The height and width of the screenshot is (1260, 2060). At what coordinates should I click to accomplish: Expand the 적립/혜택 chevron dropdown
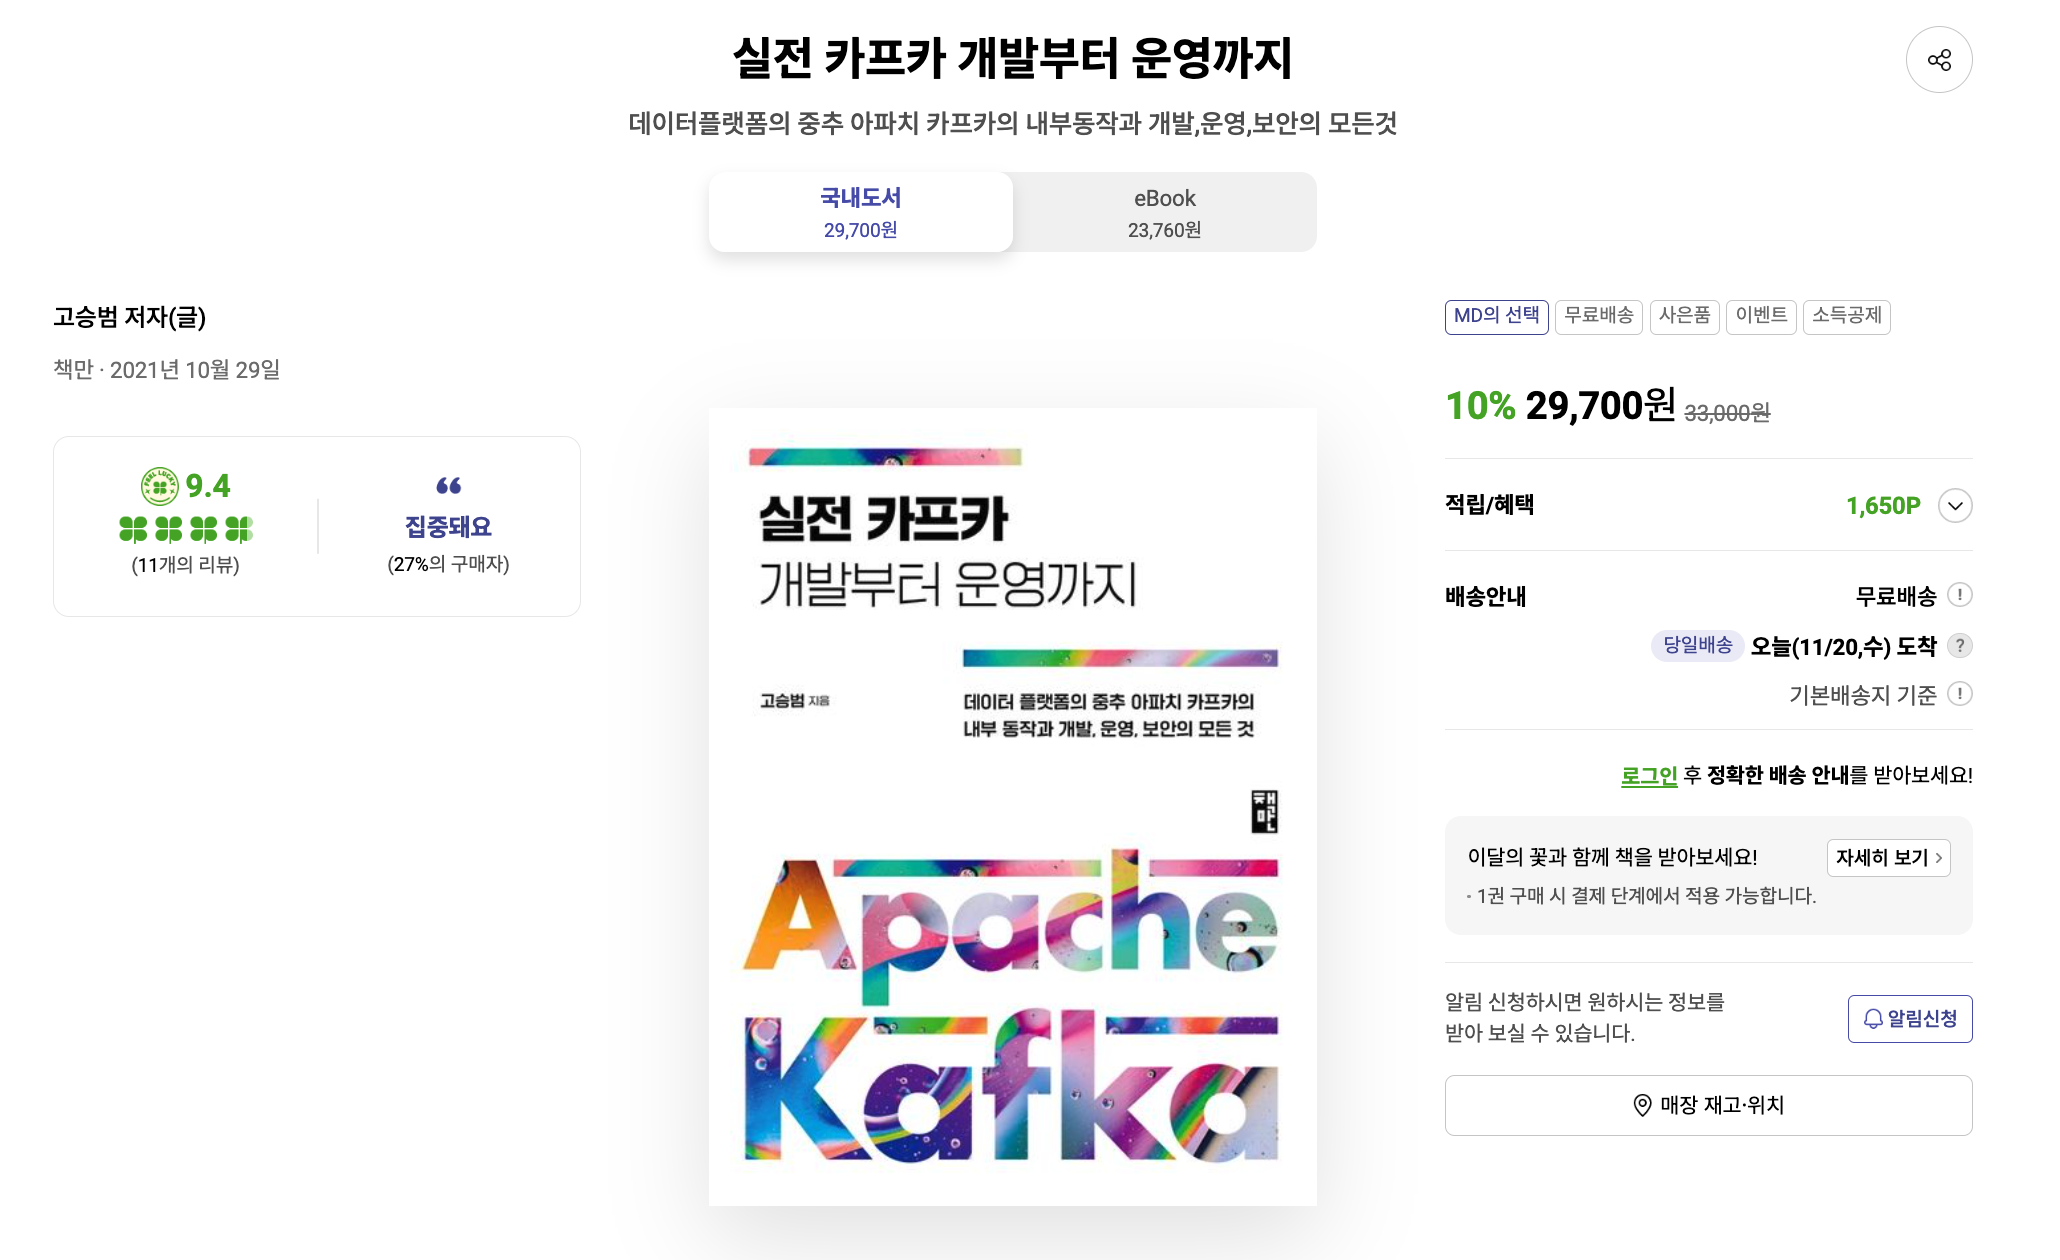pyautogui.click(x=1955, y=505)
